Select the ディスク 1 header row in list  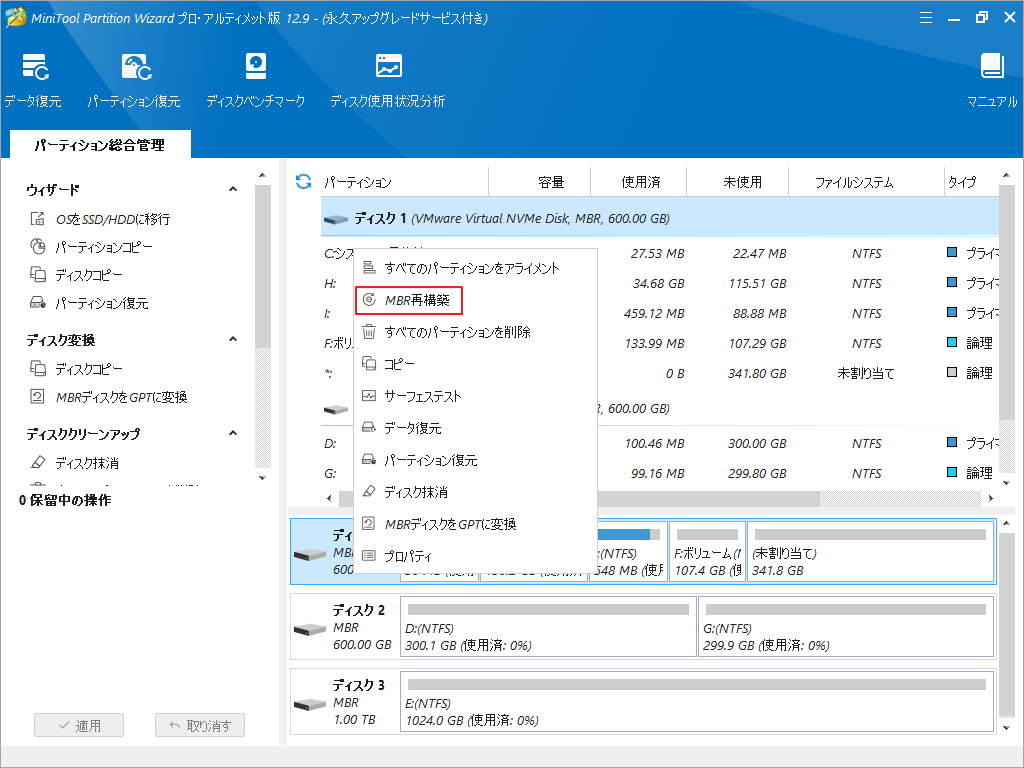[660, 219]
